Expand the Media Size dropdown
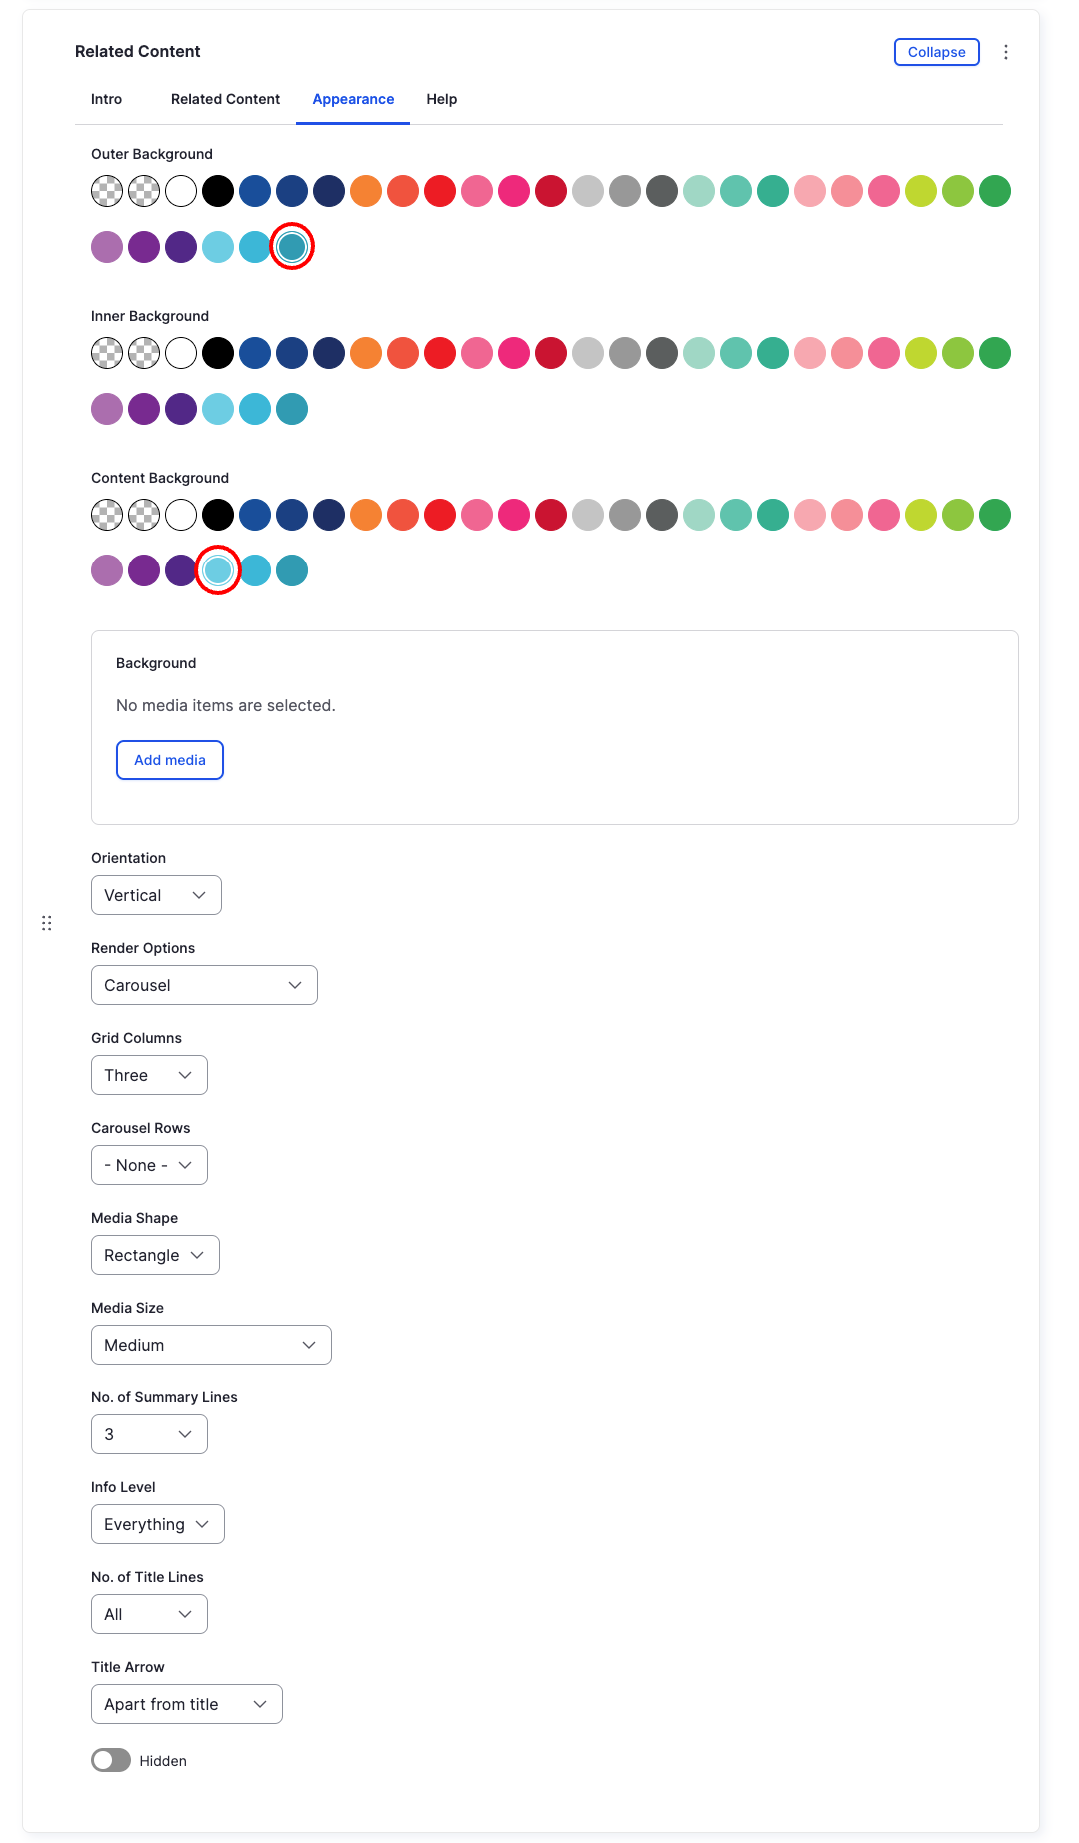The height and width of the screenshot is (1843, 1079). (210, 1344)
